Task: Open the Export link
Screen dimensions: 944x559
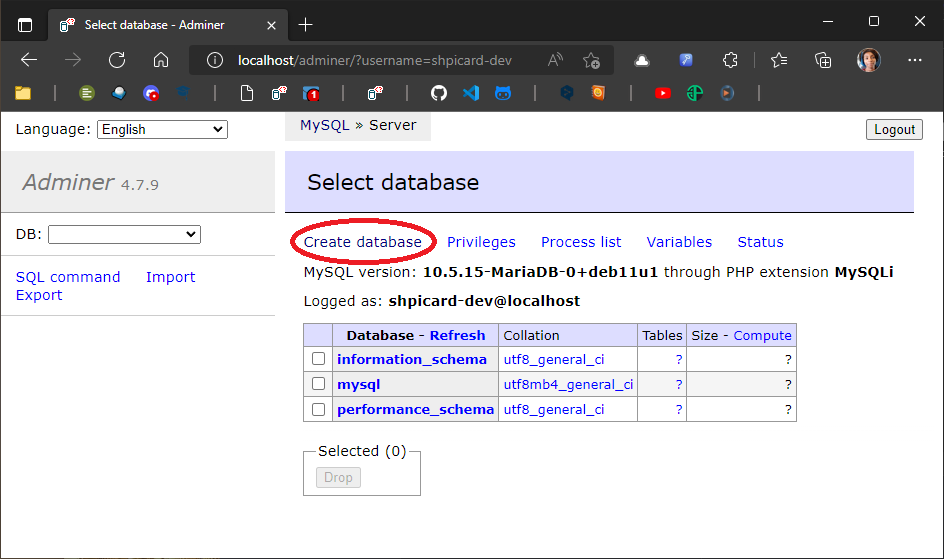Action: [39, 295]
